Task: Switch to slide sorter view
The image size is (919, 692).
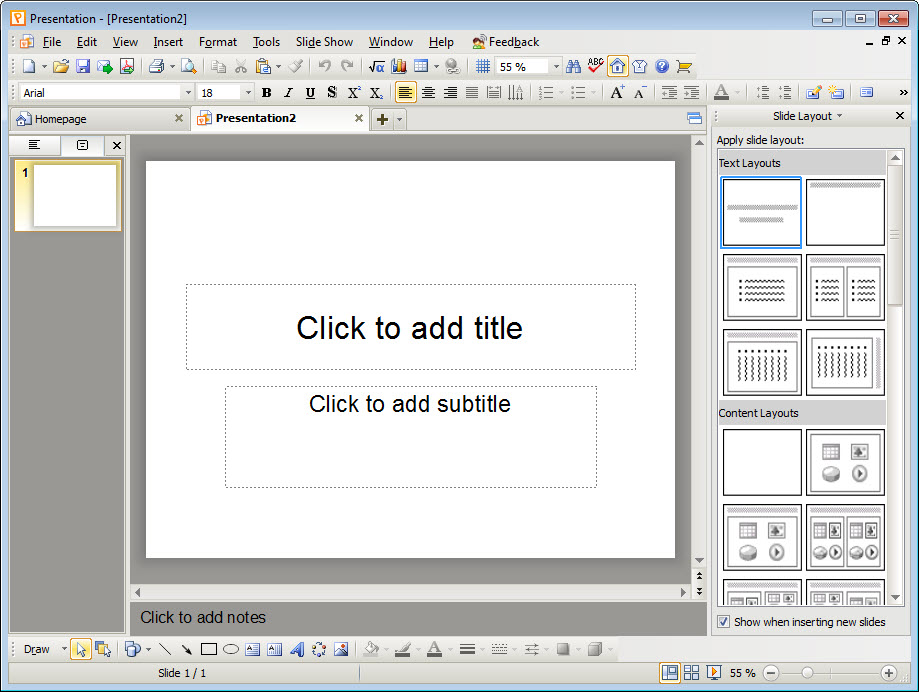Action: 691,673
